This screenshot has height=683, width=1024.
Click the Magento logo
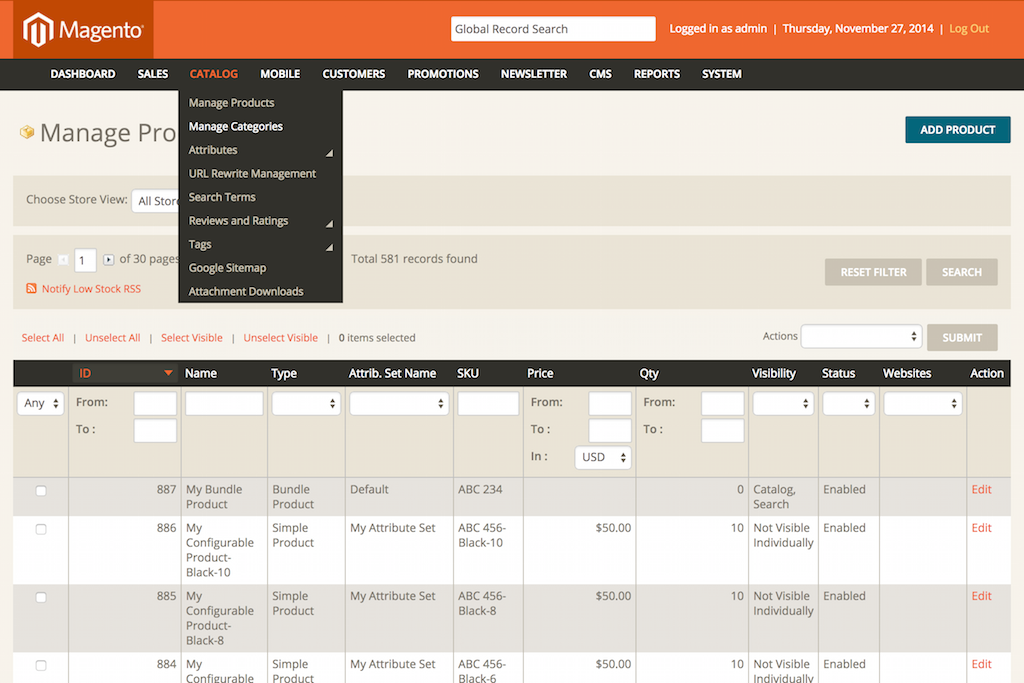coord(83,30)
